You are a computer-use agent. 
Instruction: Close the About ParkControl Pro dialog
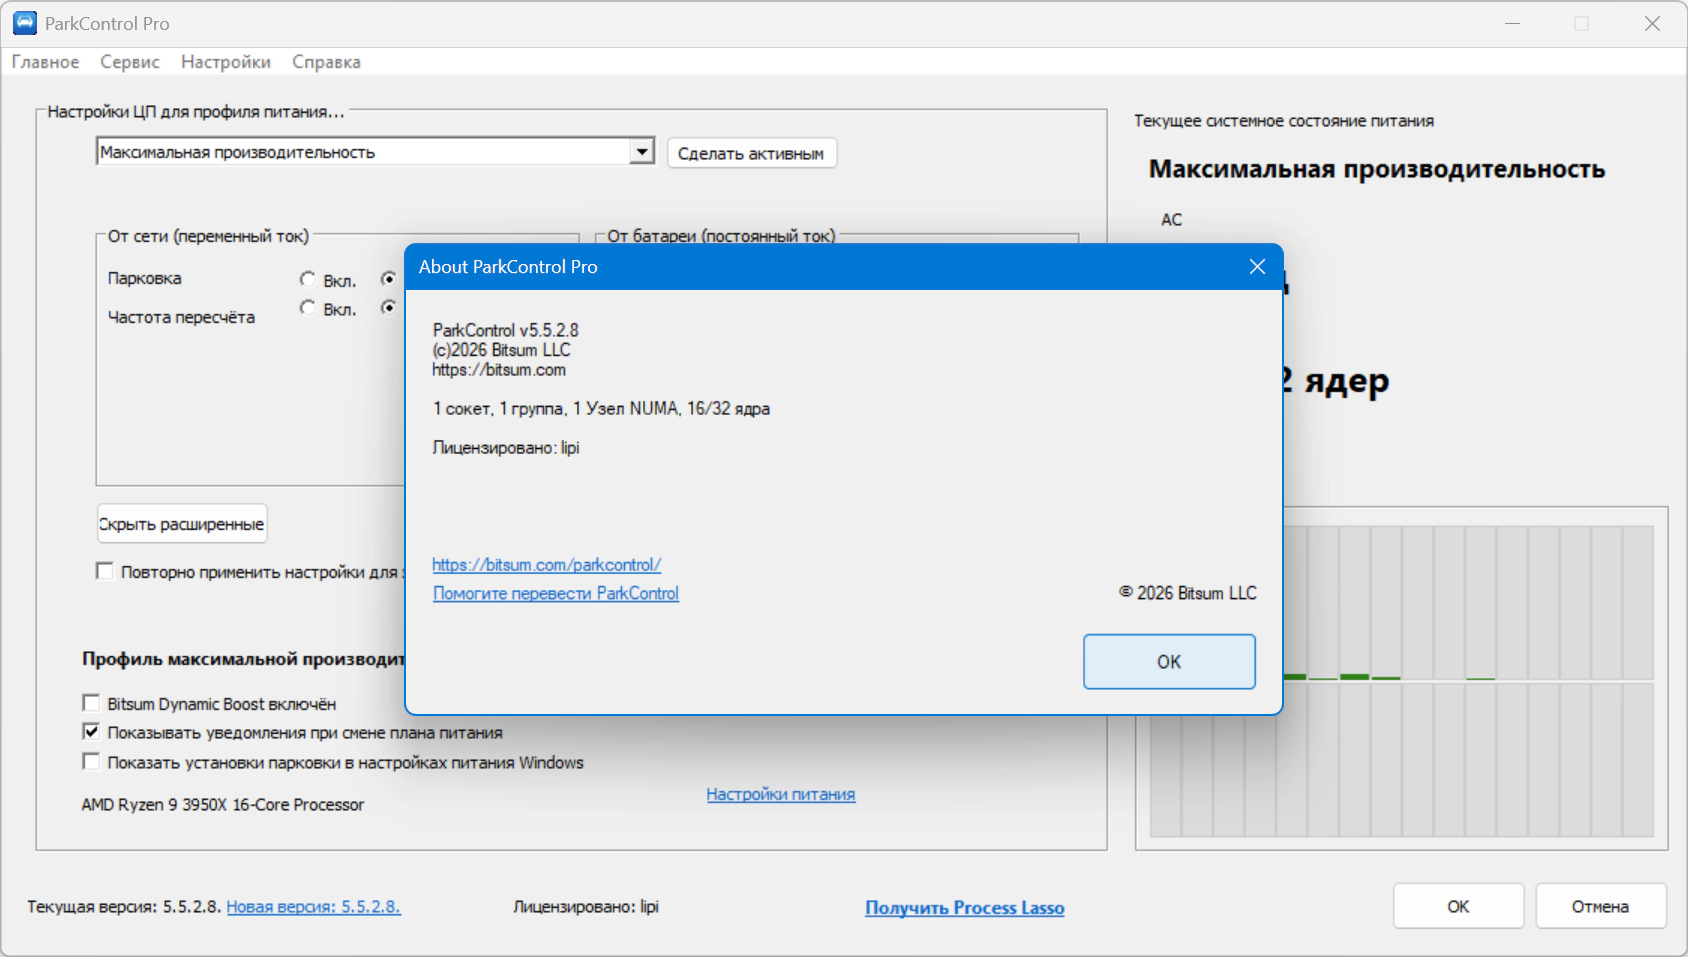coord(1257,267)
